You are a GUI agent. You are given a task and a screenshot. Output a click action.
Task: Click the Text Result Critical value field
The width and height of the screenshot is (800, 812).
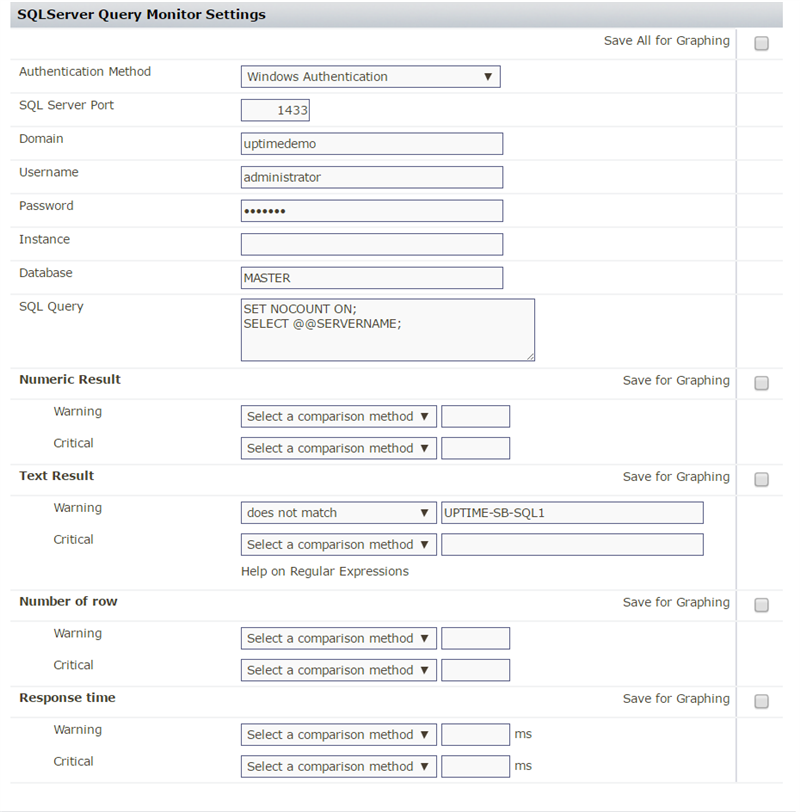click(572, 545)
